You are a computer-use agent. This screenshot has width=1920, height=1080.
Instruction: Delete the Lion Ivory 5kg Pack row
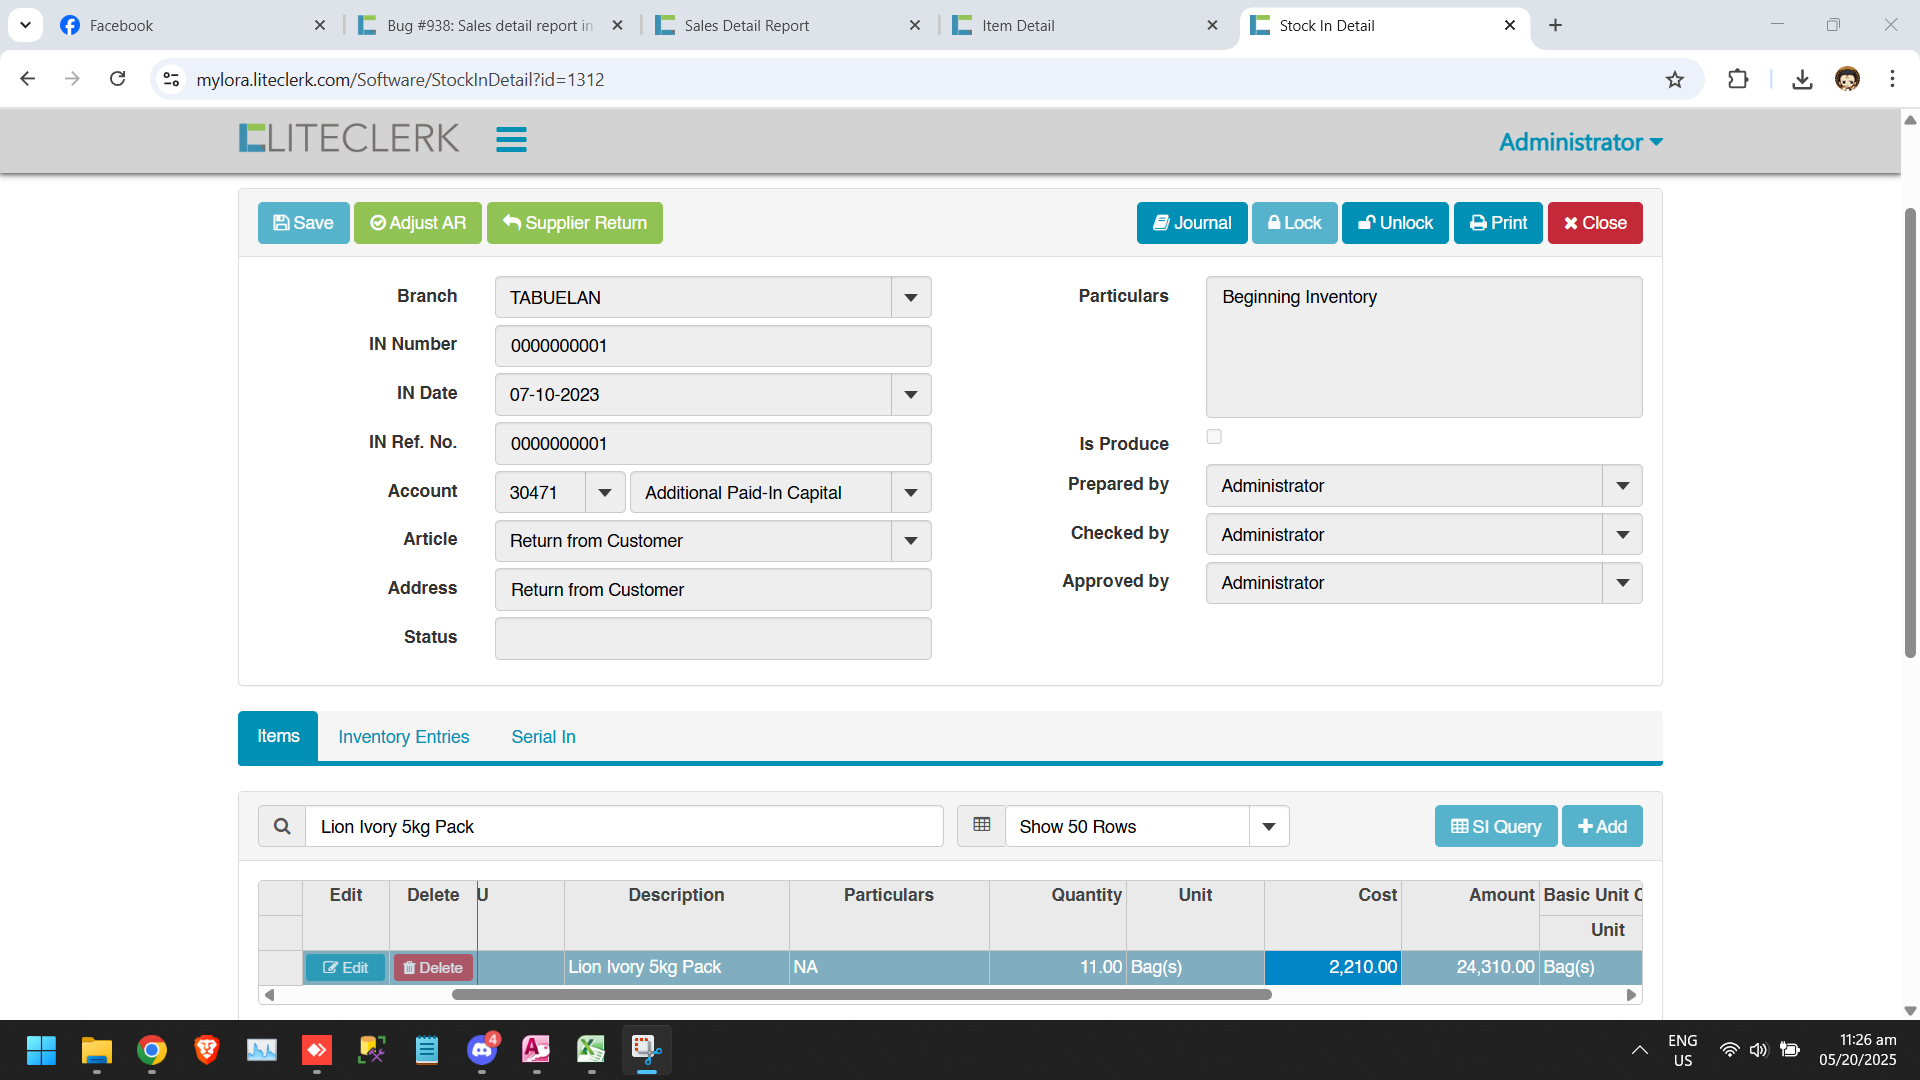pyautogui.click(x=433, y=968)
